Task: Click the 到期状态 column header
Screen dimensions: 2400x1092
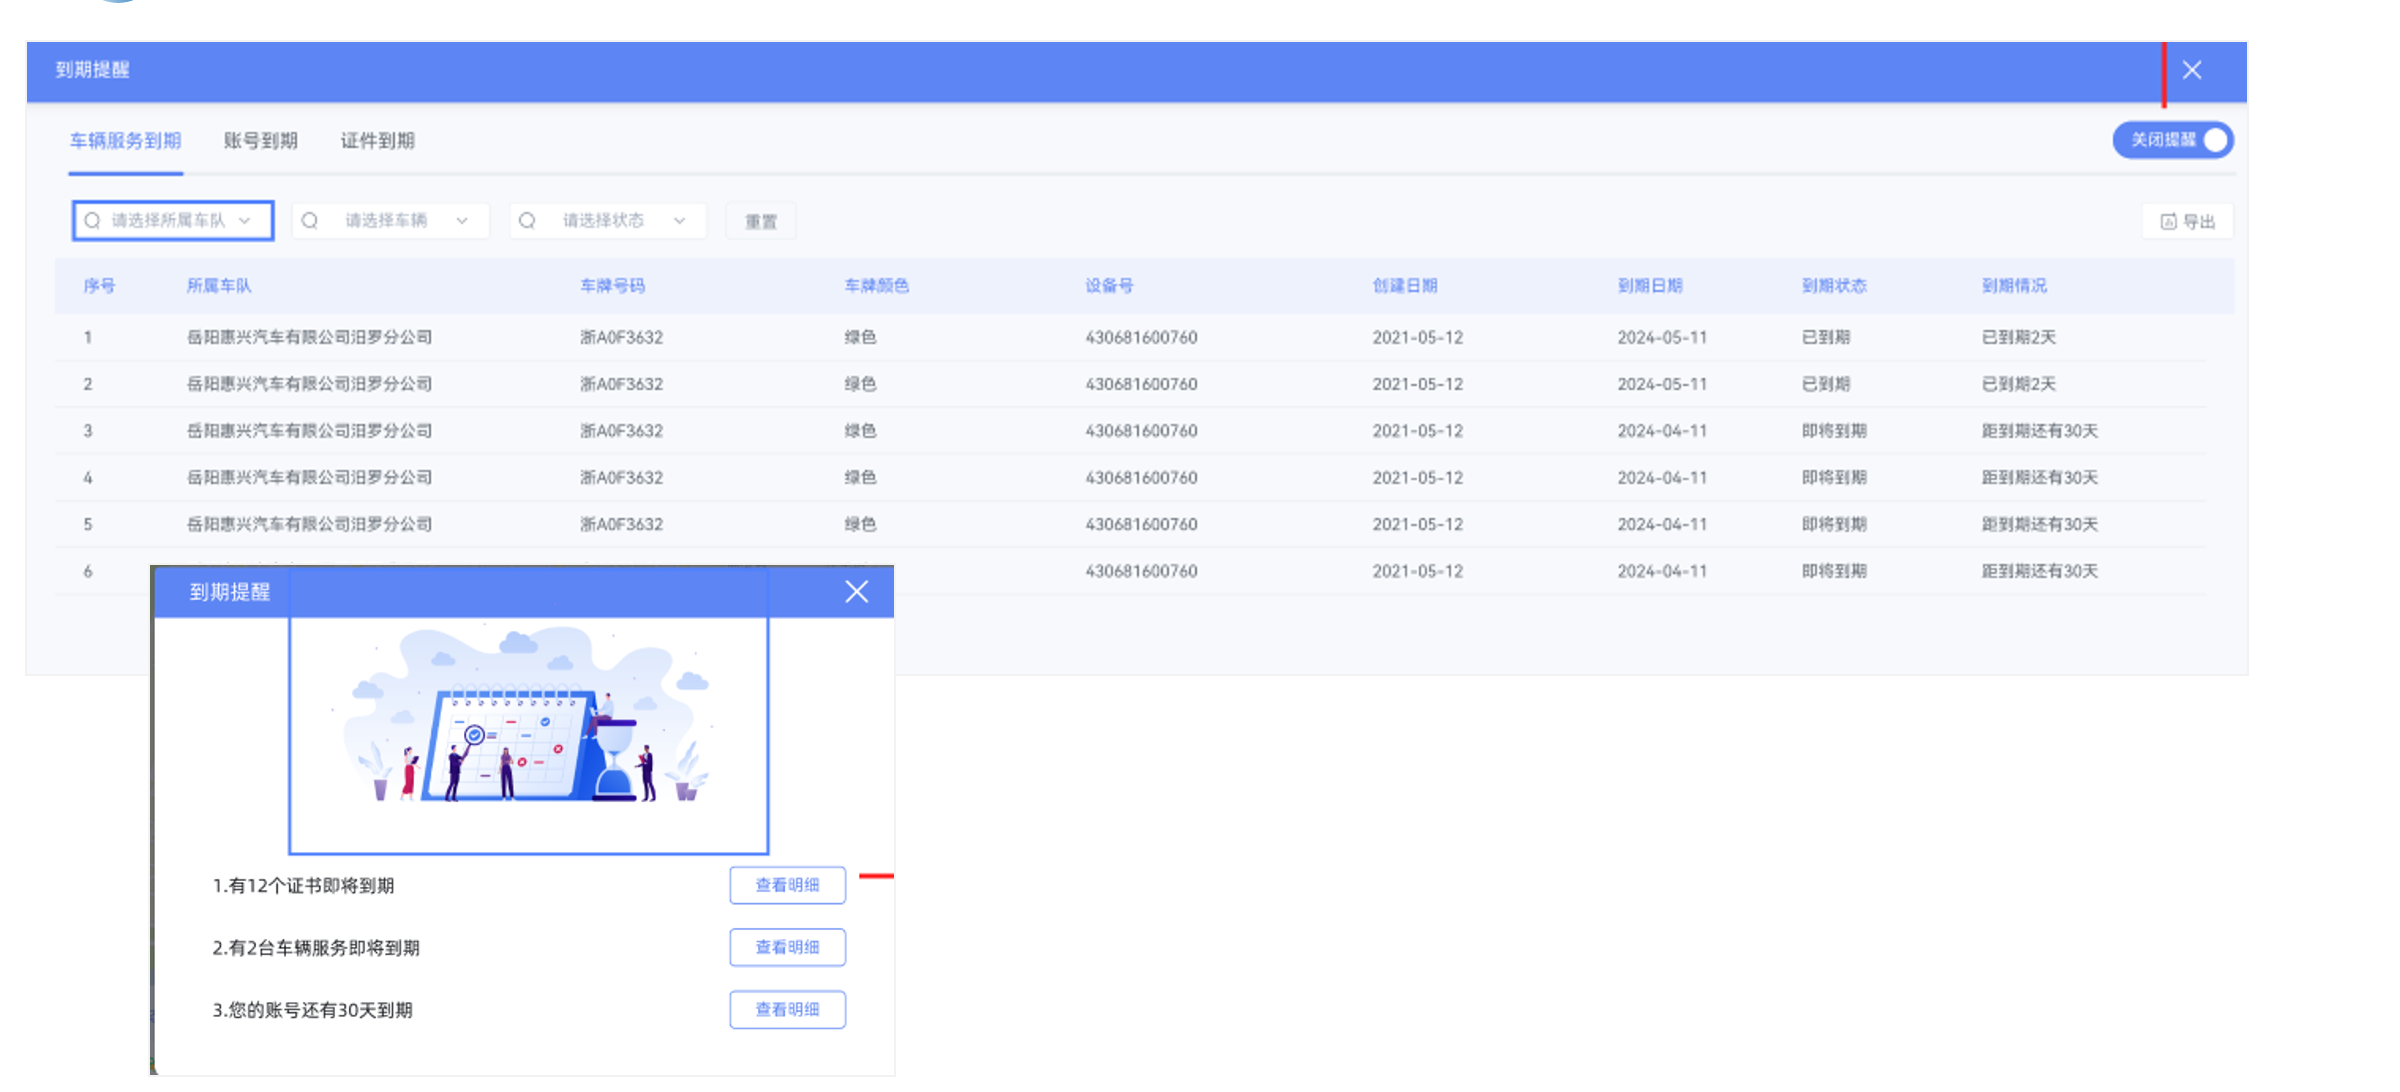Action: (x=1834, y=286)
